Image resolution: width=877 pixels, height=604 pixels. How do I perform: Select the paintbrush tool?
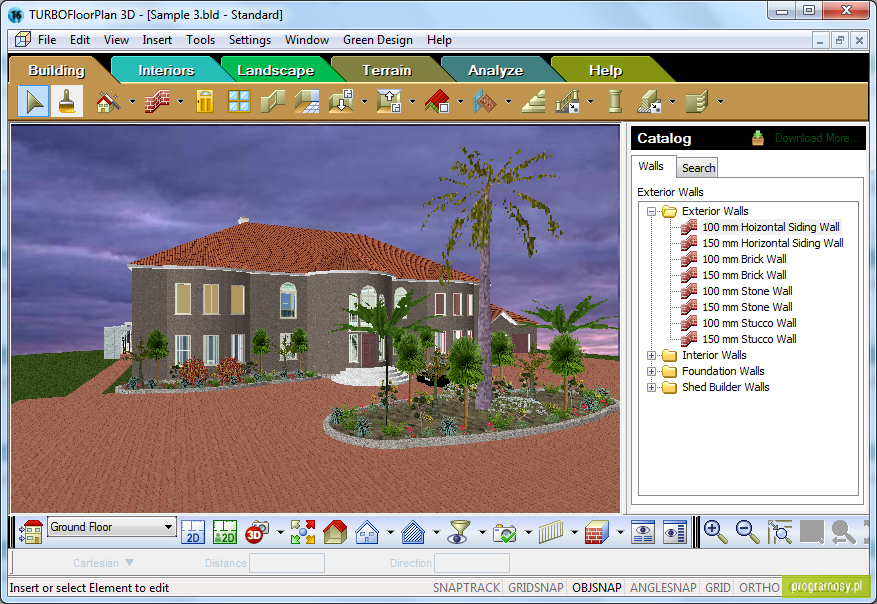tap(67, 101)
